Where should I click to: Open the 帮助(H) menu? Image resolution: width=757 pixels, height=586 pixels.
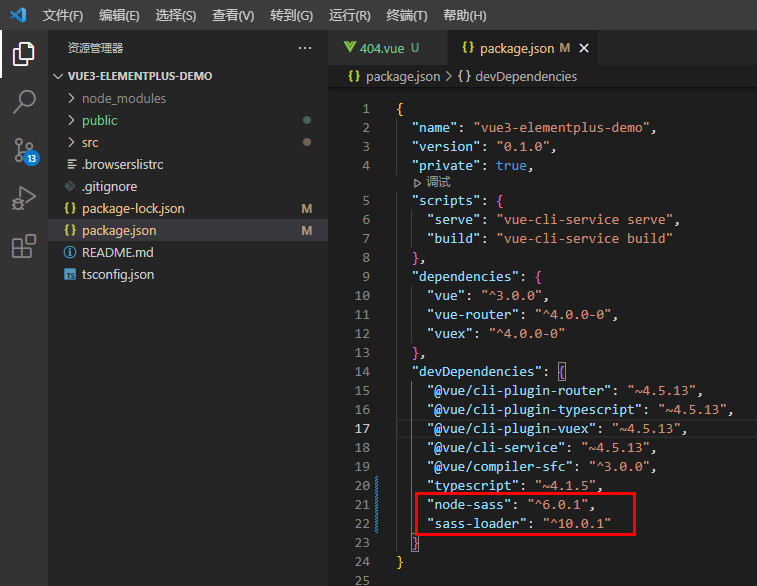point(464,15)
